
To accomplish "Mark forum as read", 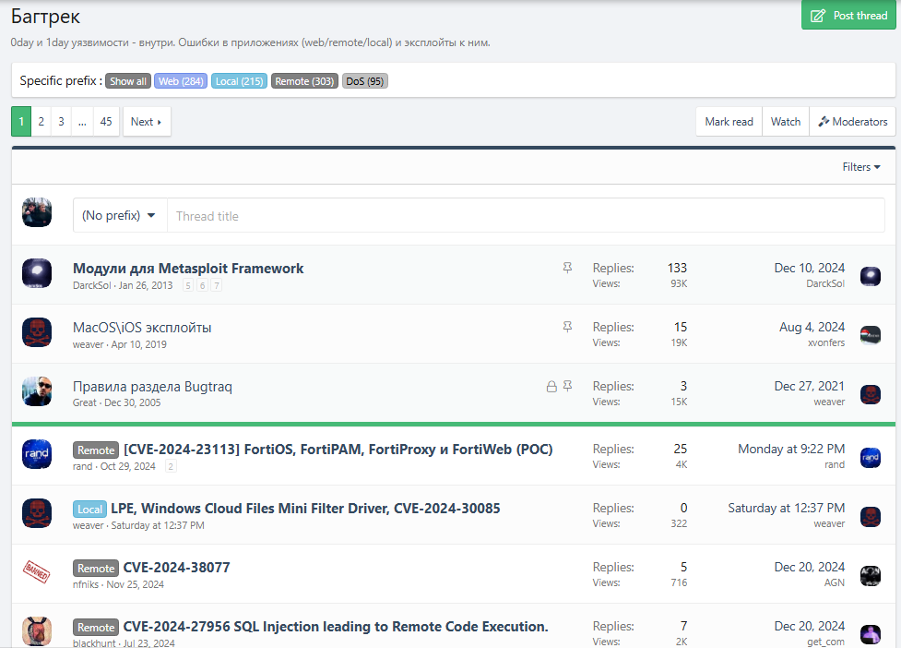I will [729, 121].
